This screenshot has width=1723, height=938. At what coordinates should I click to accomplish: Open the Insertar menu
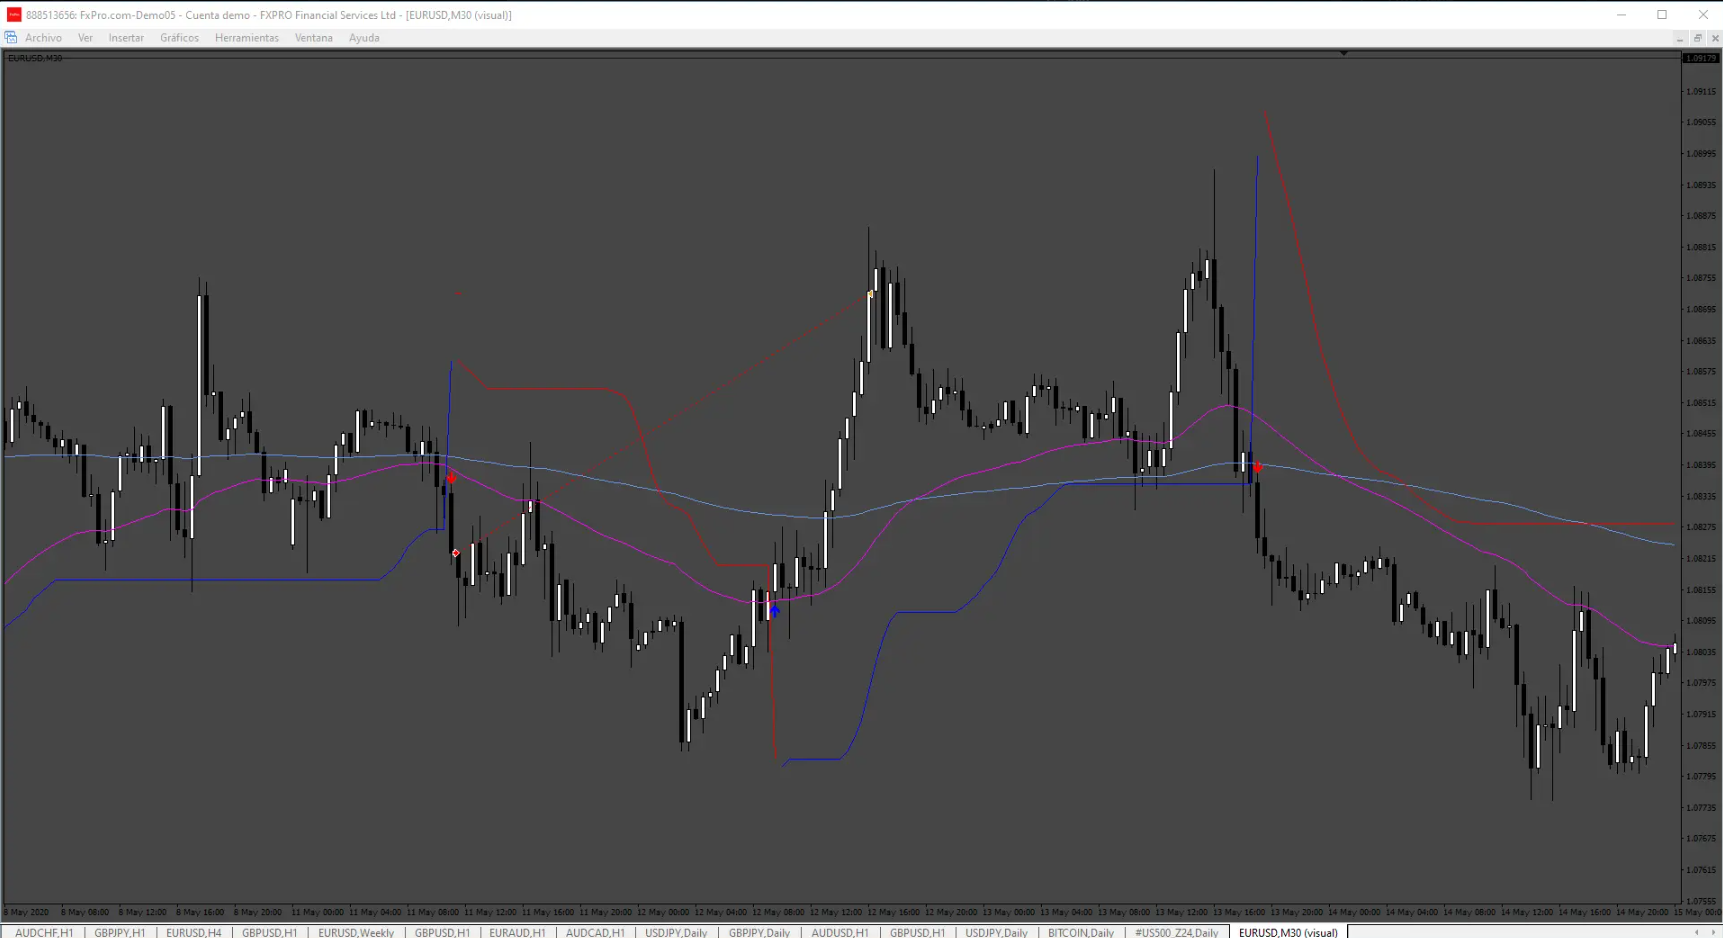(x=126, y=38)
